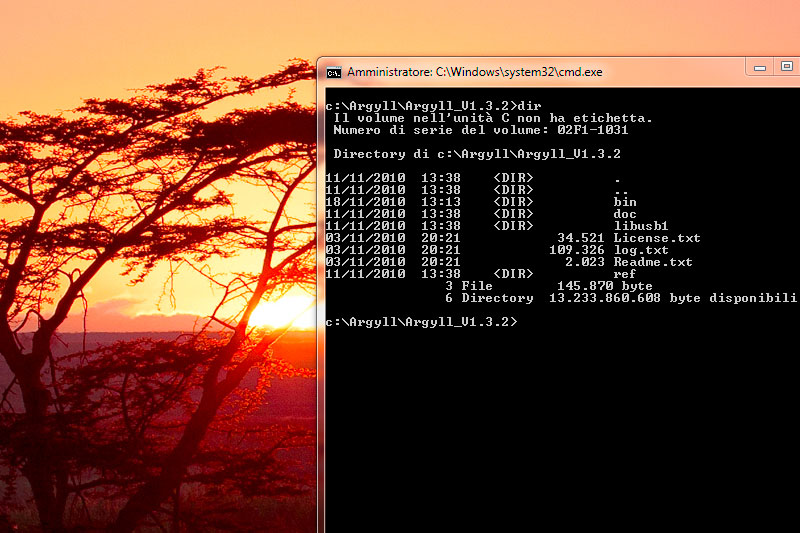Viewport: 800px width, 533px height.
Task: Click the 'Readme.txt' file name
Action: [x=653, y=262]
